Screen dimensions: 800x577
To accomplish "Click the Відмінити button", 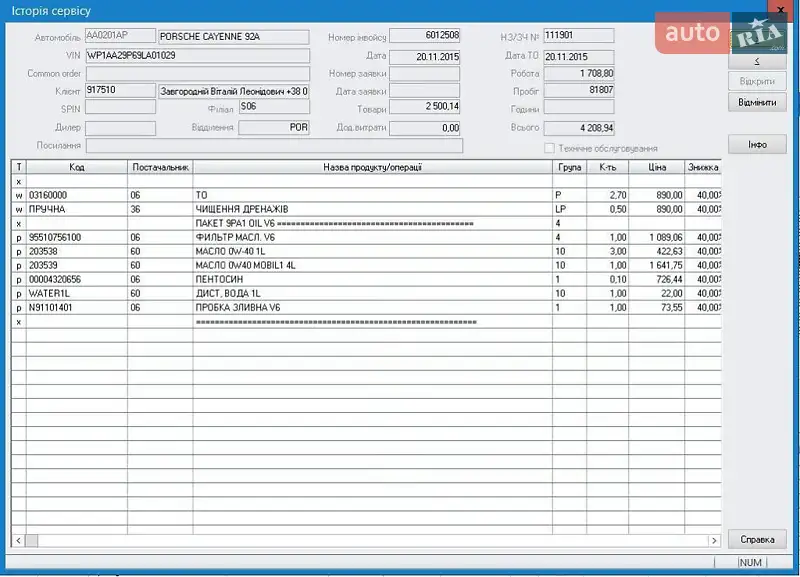I will coord(757,102).
